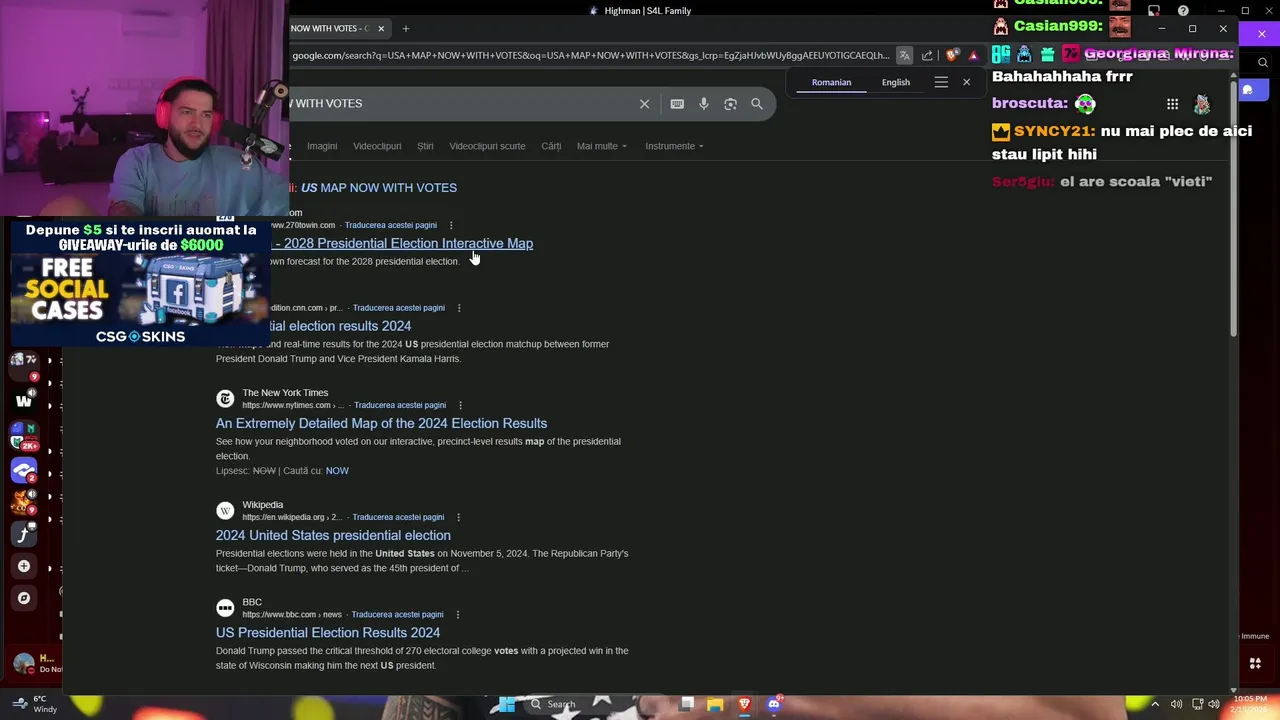Open the blue wave logo Discord server
This screenshot has width=1280, height=720.
click(x=24, y=469)
